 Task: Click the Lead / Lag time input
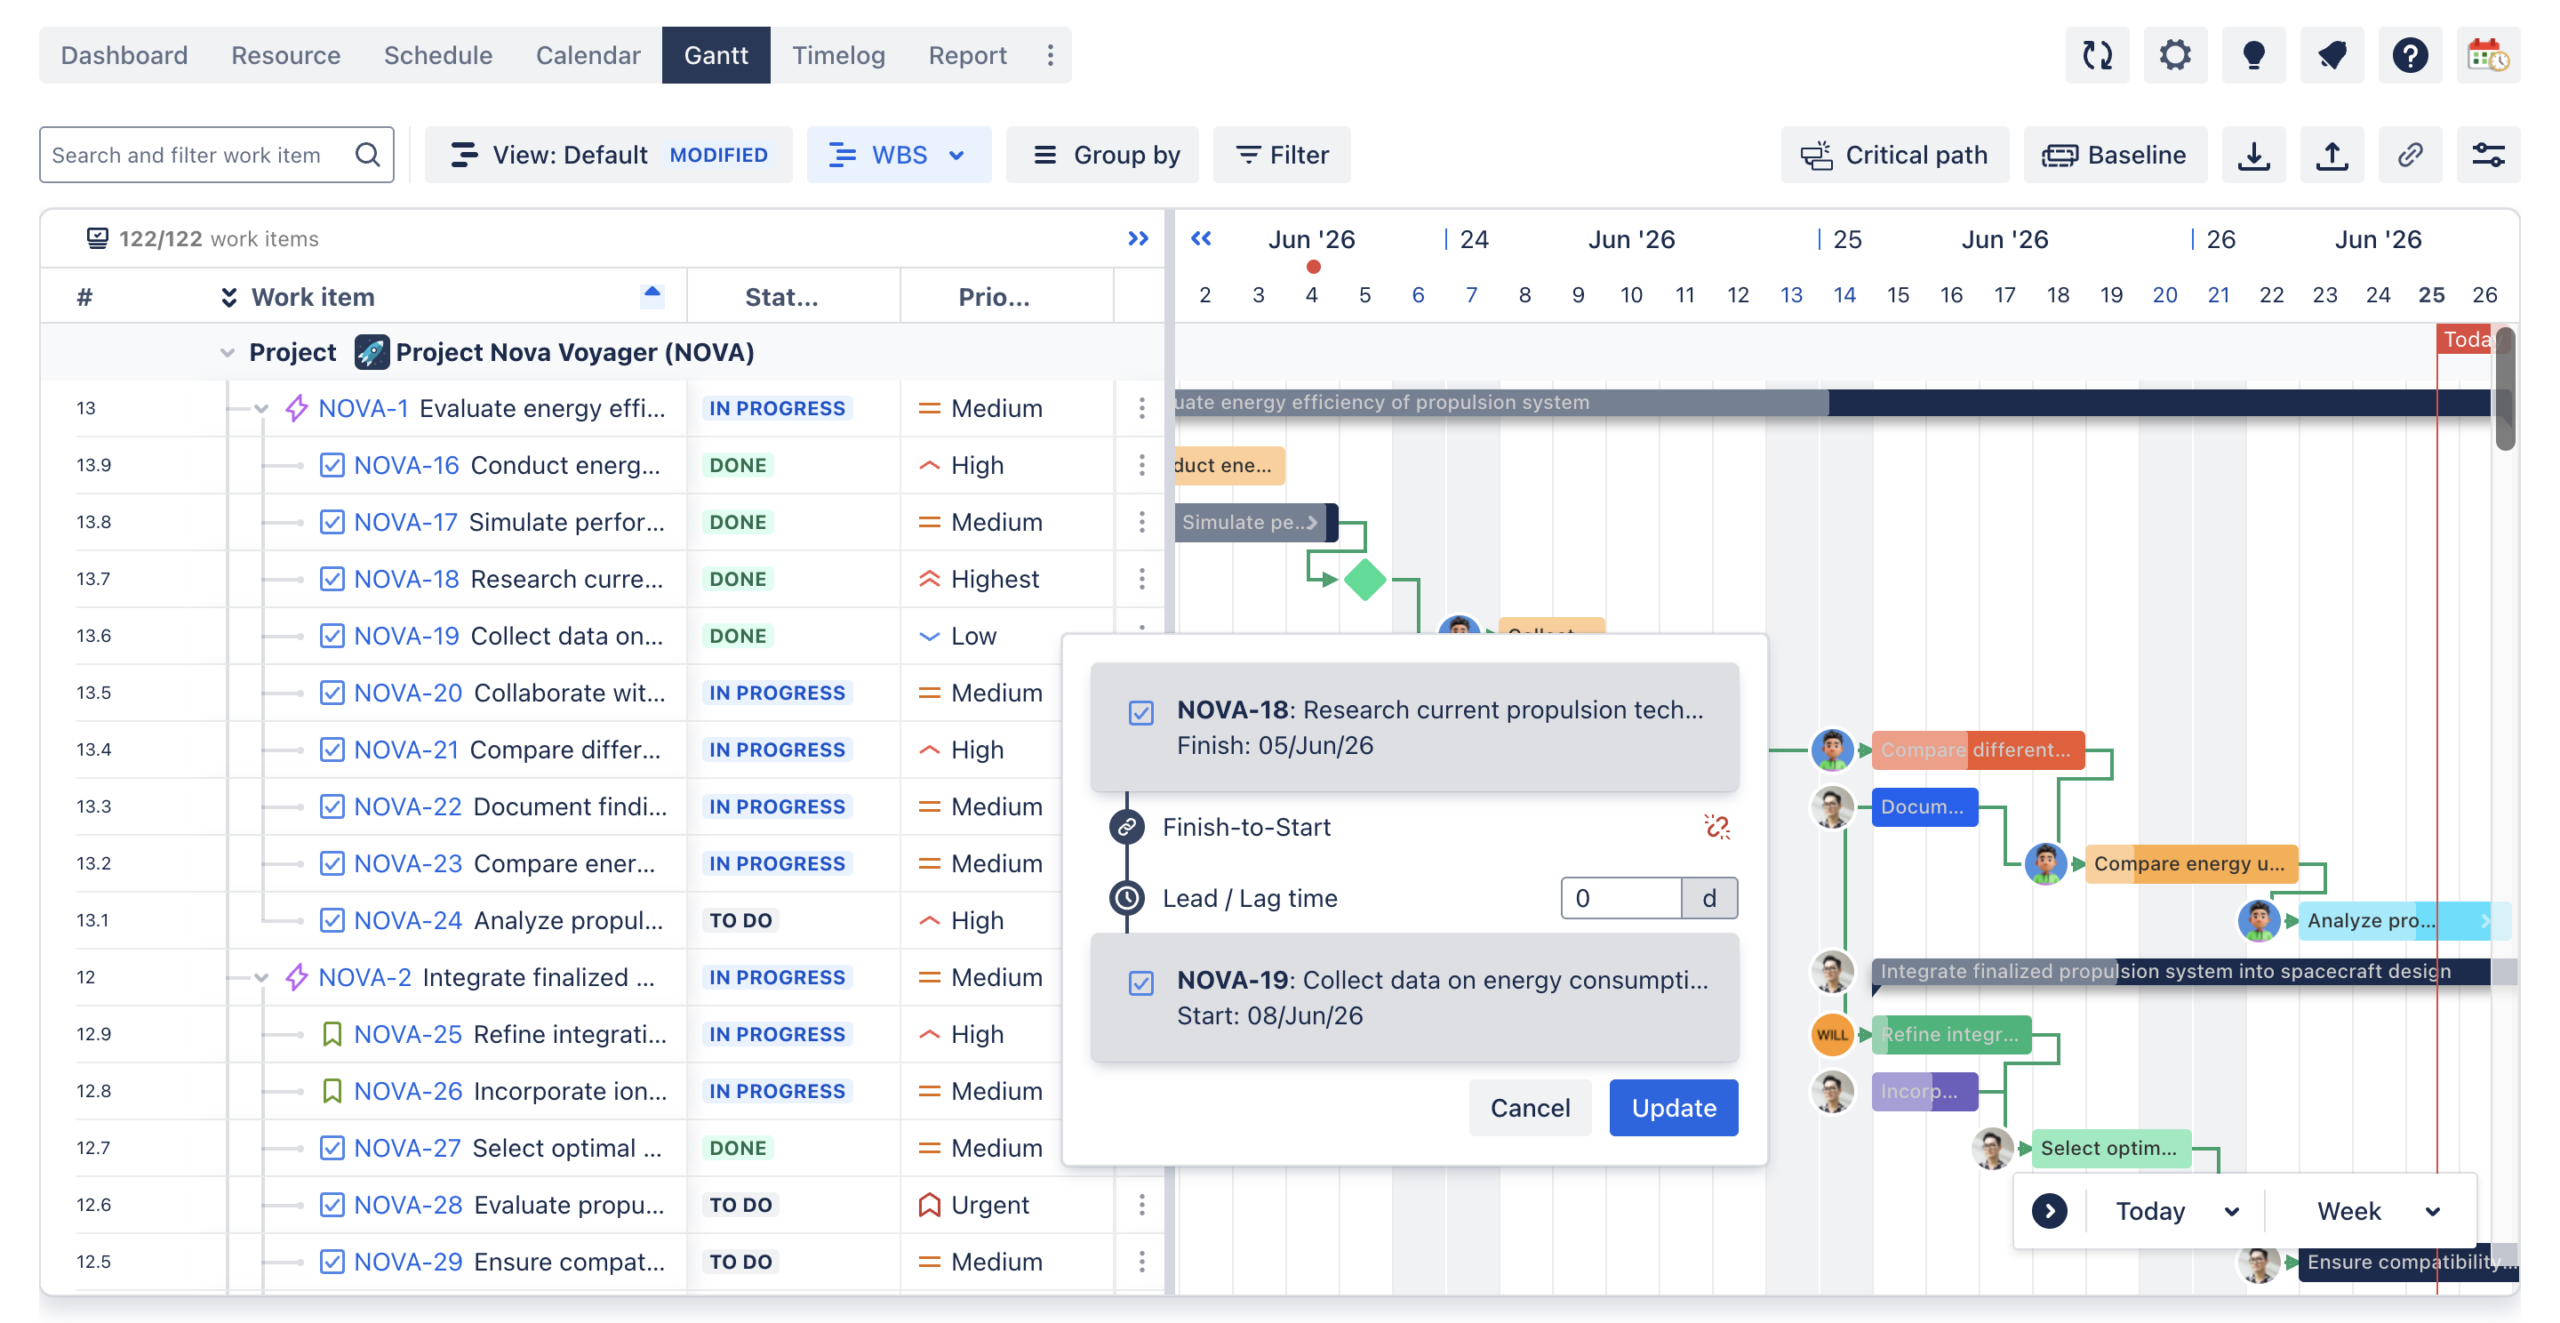click(x=1620, y=898)
